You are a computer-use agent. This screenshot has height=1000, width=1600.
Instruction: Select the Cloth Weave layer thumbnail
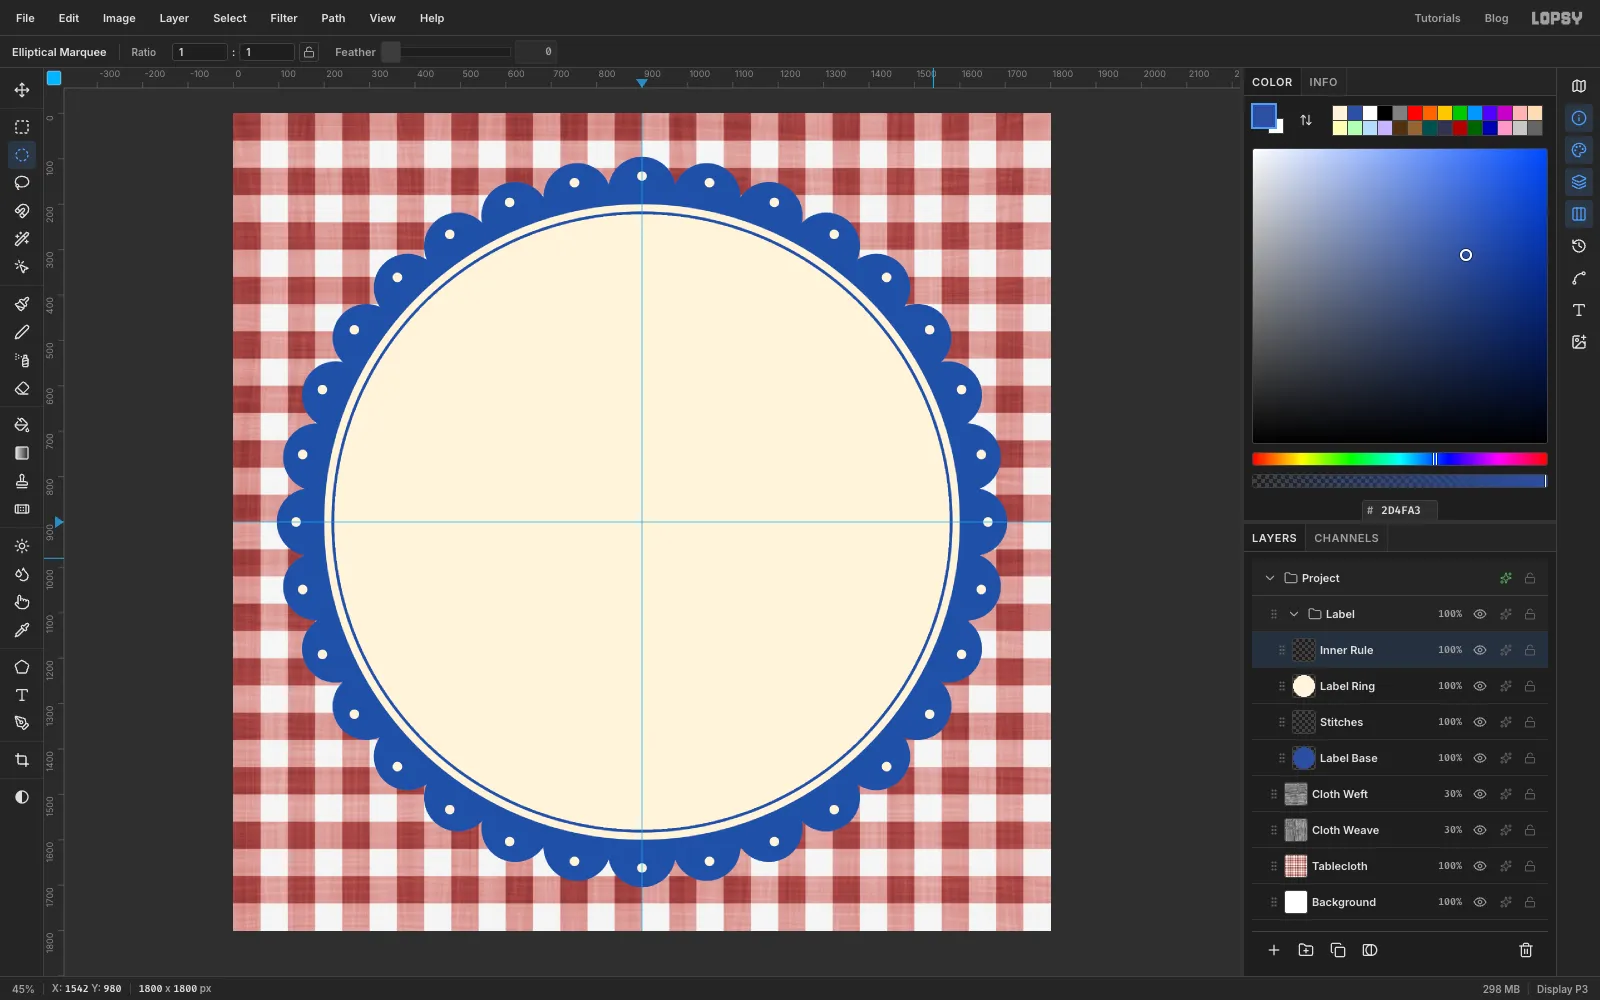click(x=1296, y=830)
